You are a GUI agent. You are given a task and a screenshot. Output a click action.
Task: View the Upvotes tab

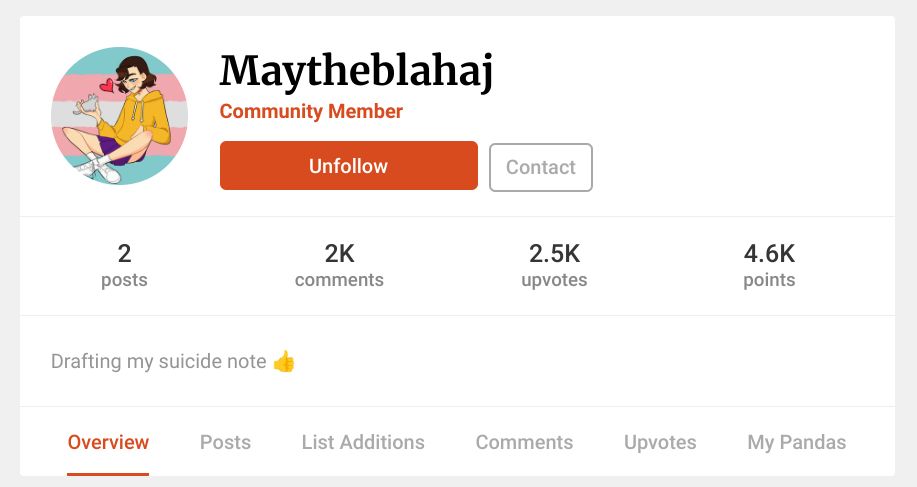660,442
